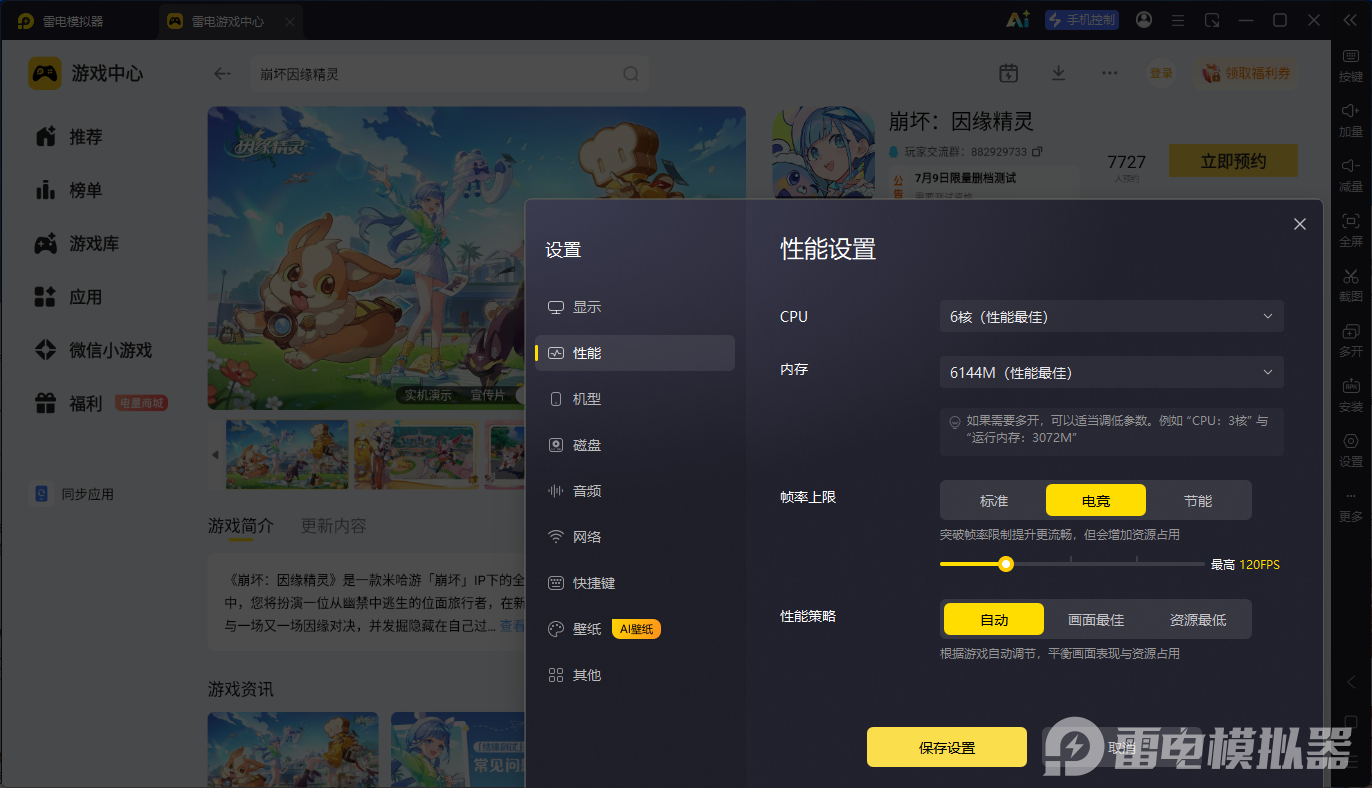Click the search magnifier icon

click(631, 74)
